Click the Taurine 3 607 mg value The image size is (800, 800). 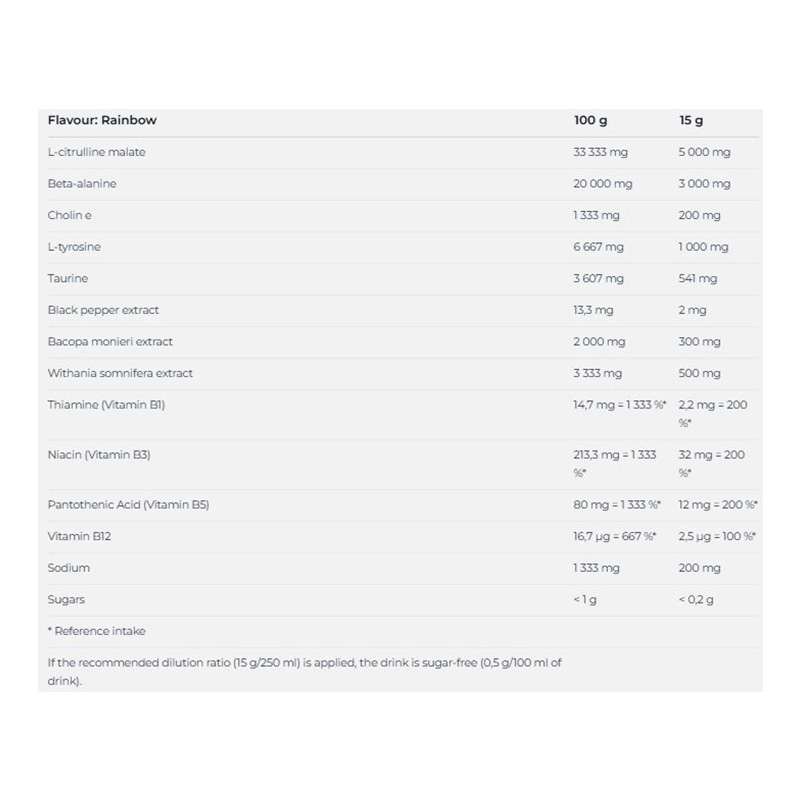pyautogui.click(x=598, y=278)
